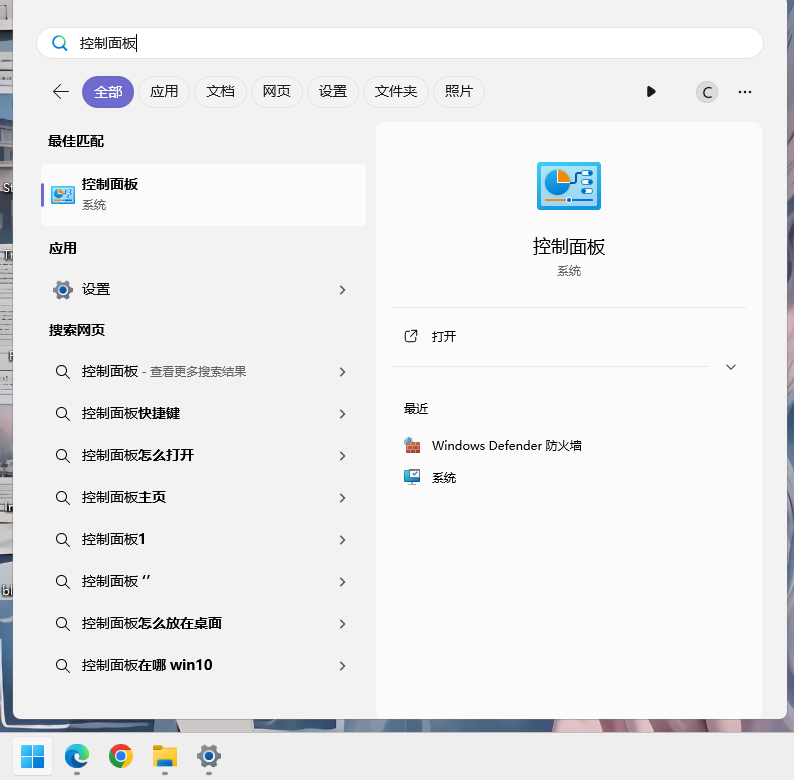Click search icon beside 控制面板快捷键
The width and height of the screenshot is (794, 780).
tap(62, 414)
